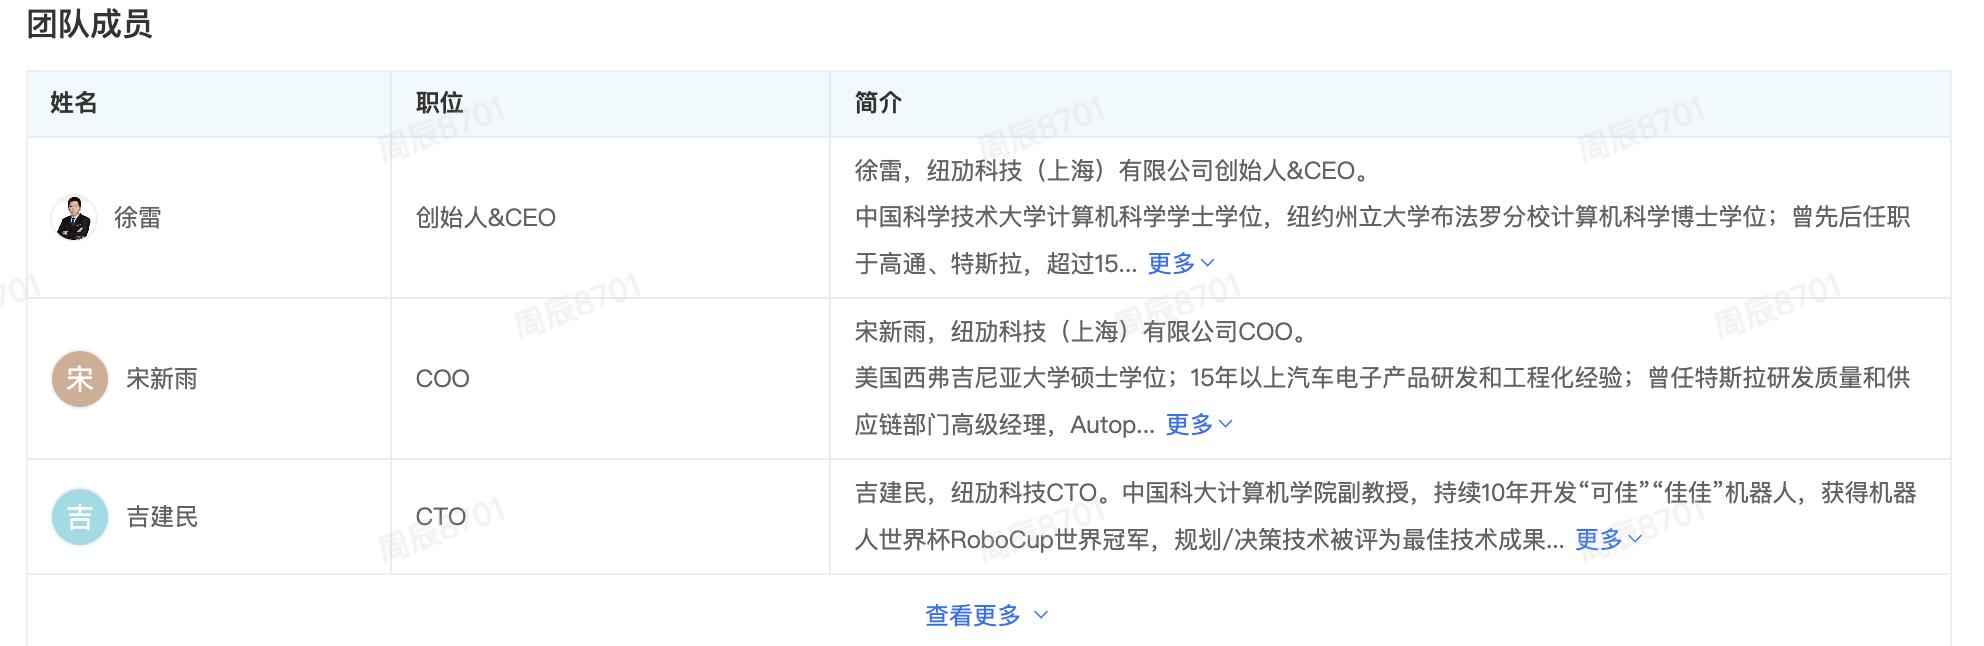Click the down arrow after 徐雷's 更多
Image resolution: width=1984 pixels, height=646 pixels.
1208,263
